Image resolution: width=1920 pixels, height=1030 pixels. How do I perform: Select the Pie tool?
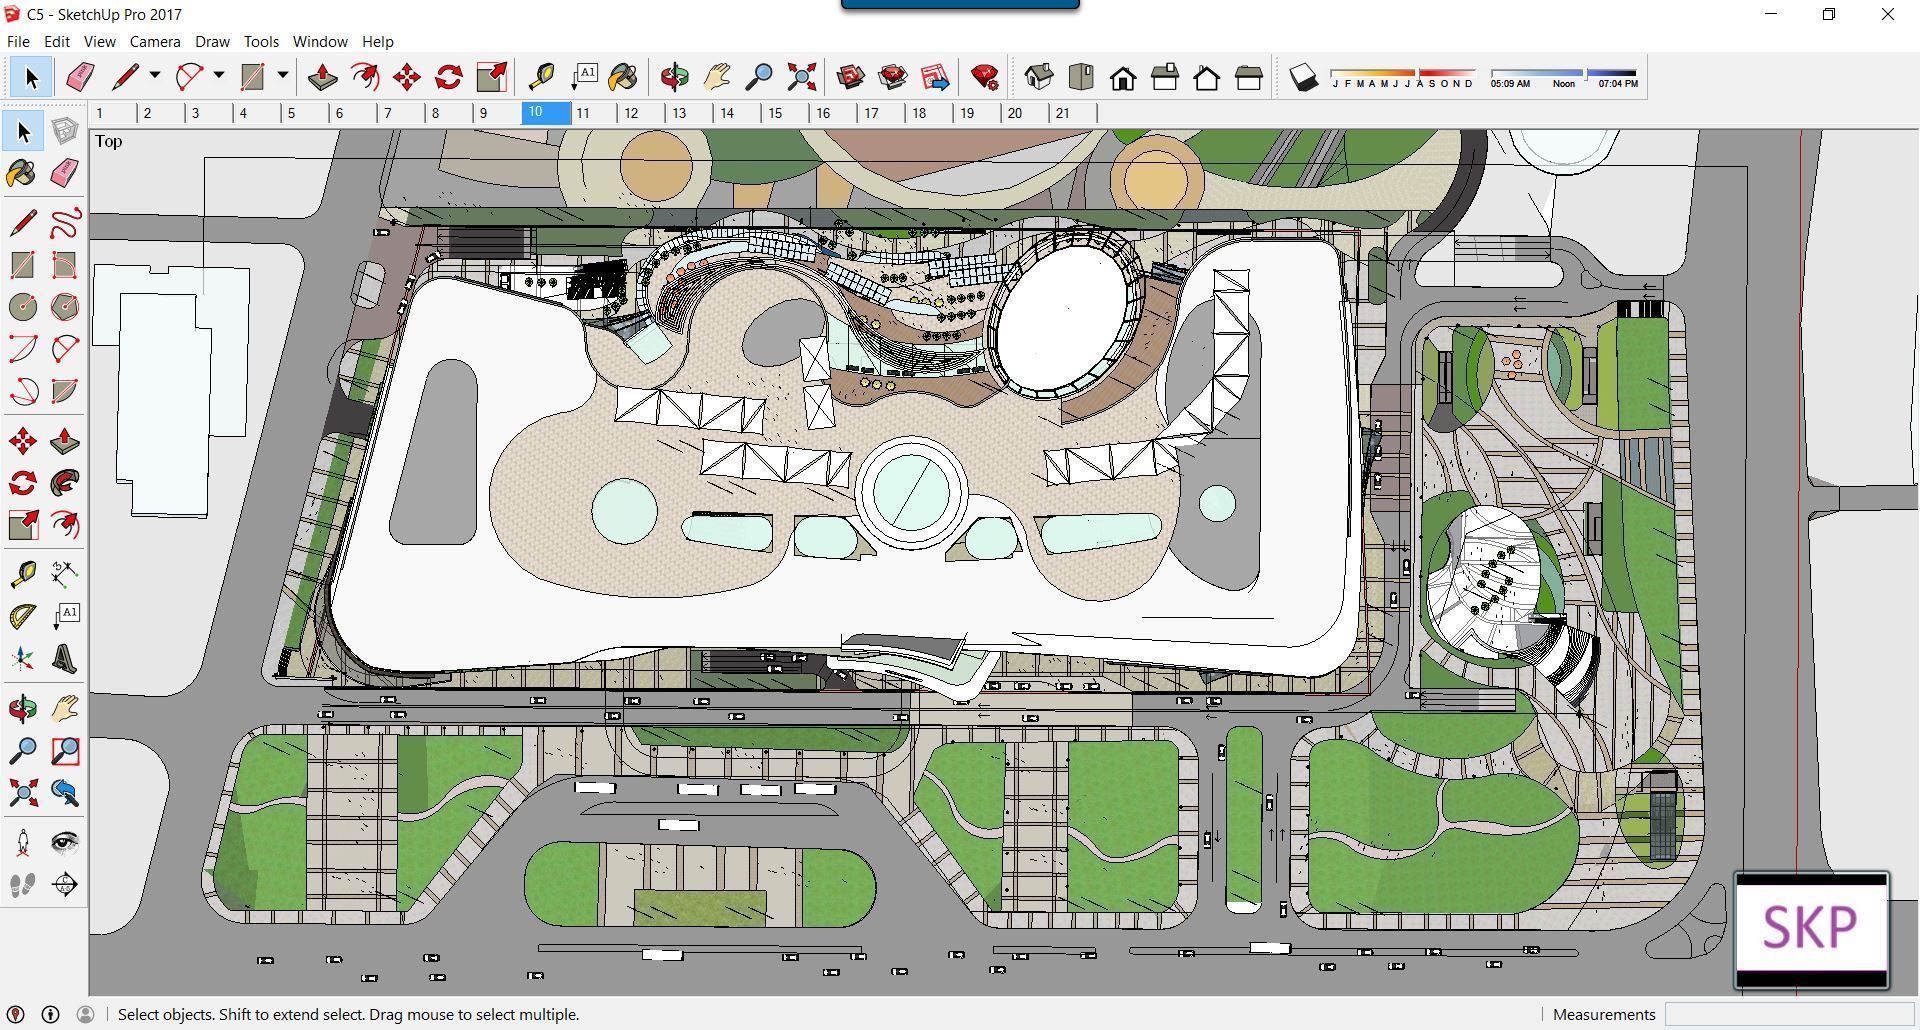(65, 391)
